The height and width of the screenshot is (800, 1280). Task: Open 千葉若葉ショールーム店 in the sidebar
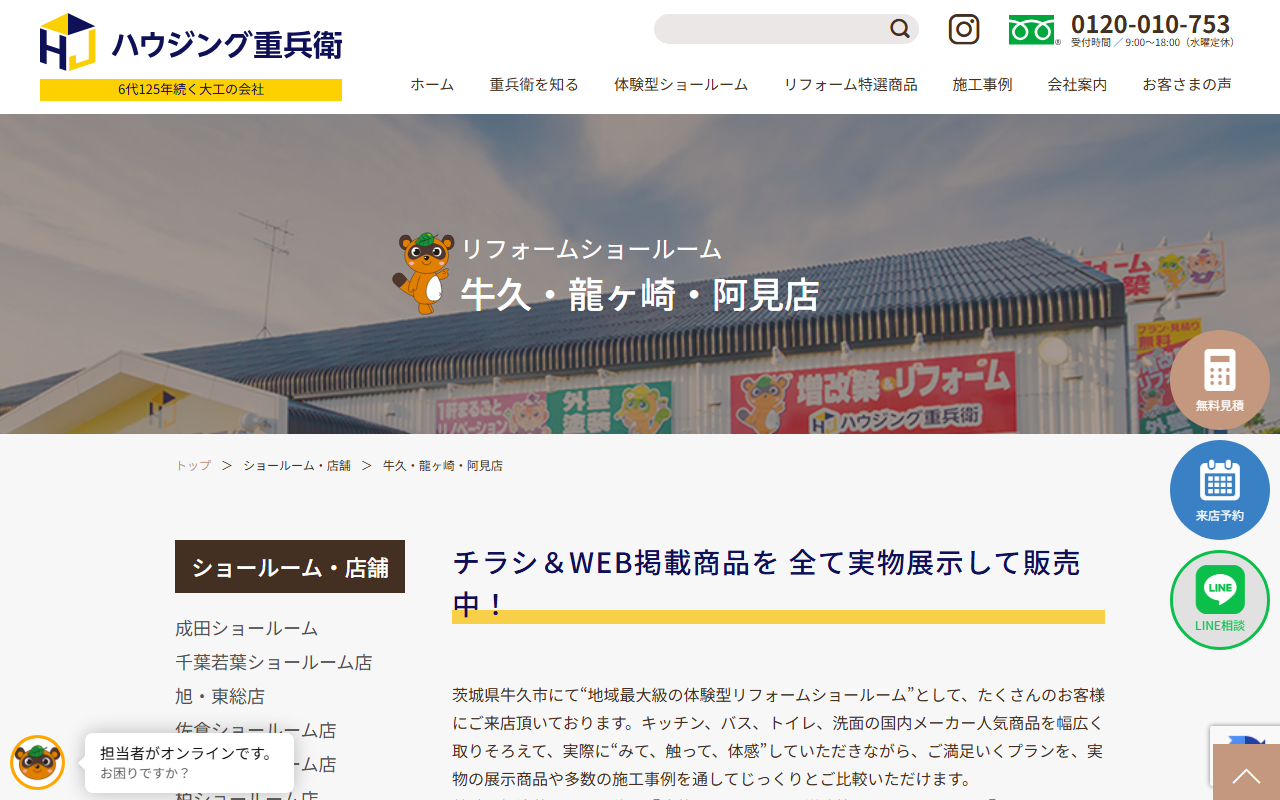click(x=273, y=662)
